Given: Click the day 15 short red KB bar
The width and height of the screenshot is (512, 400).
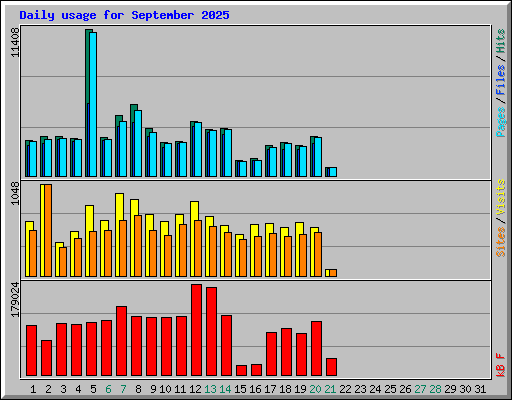Looking at the screenshot, I should (x=242, y=370).
